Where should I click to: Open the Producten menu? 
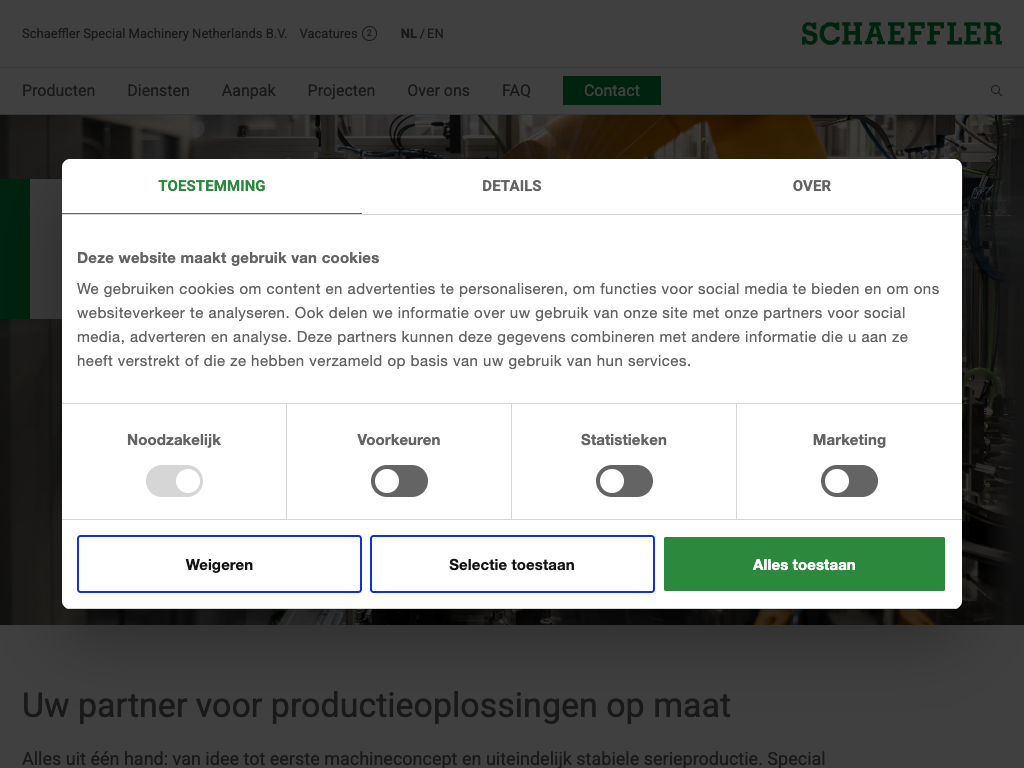pos(59,91)
